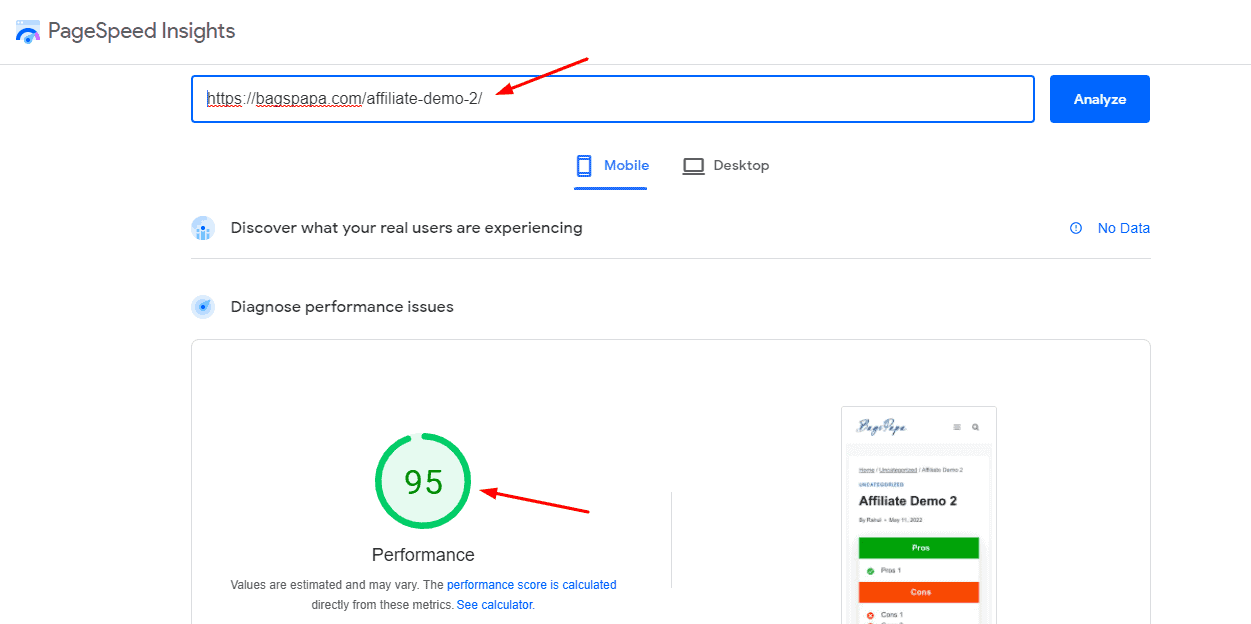Switch to the Mobile tab

(612, 166)
